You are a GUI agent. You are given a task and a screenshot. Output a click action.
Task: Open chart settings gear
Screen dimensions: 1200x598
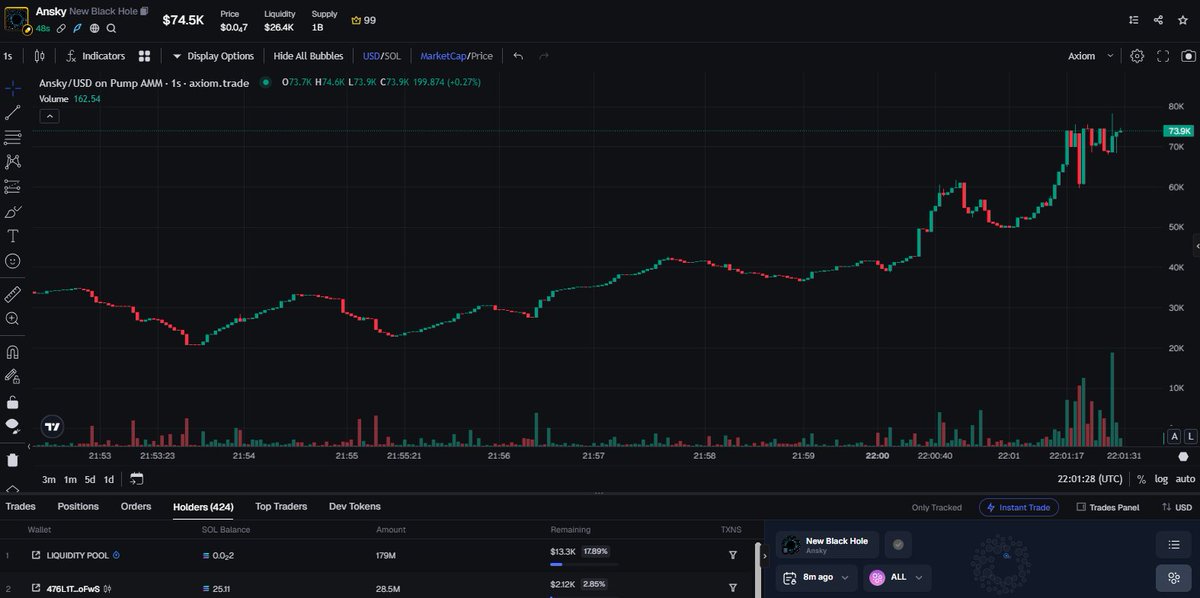[x=1137, y=56]
